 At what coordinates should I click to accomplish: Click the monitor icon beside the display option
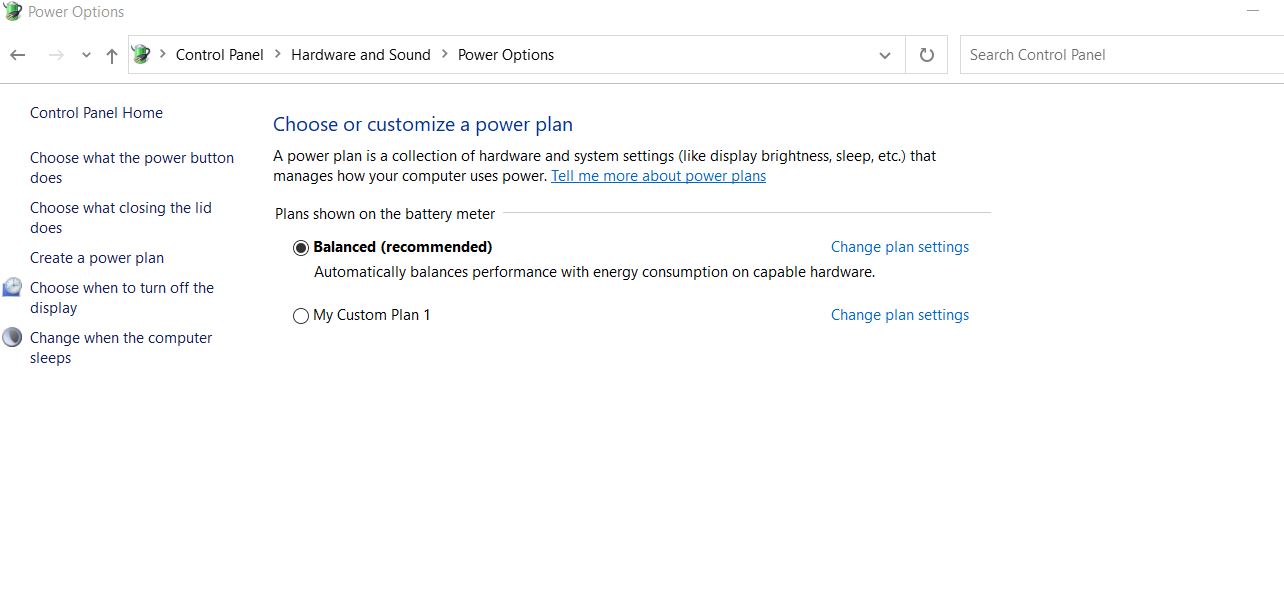(12, 288)
